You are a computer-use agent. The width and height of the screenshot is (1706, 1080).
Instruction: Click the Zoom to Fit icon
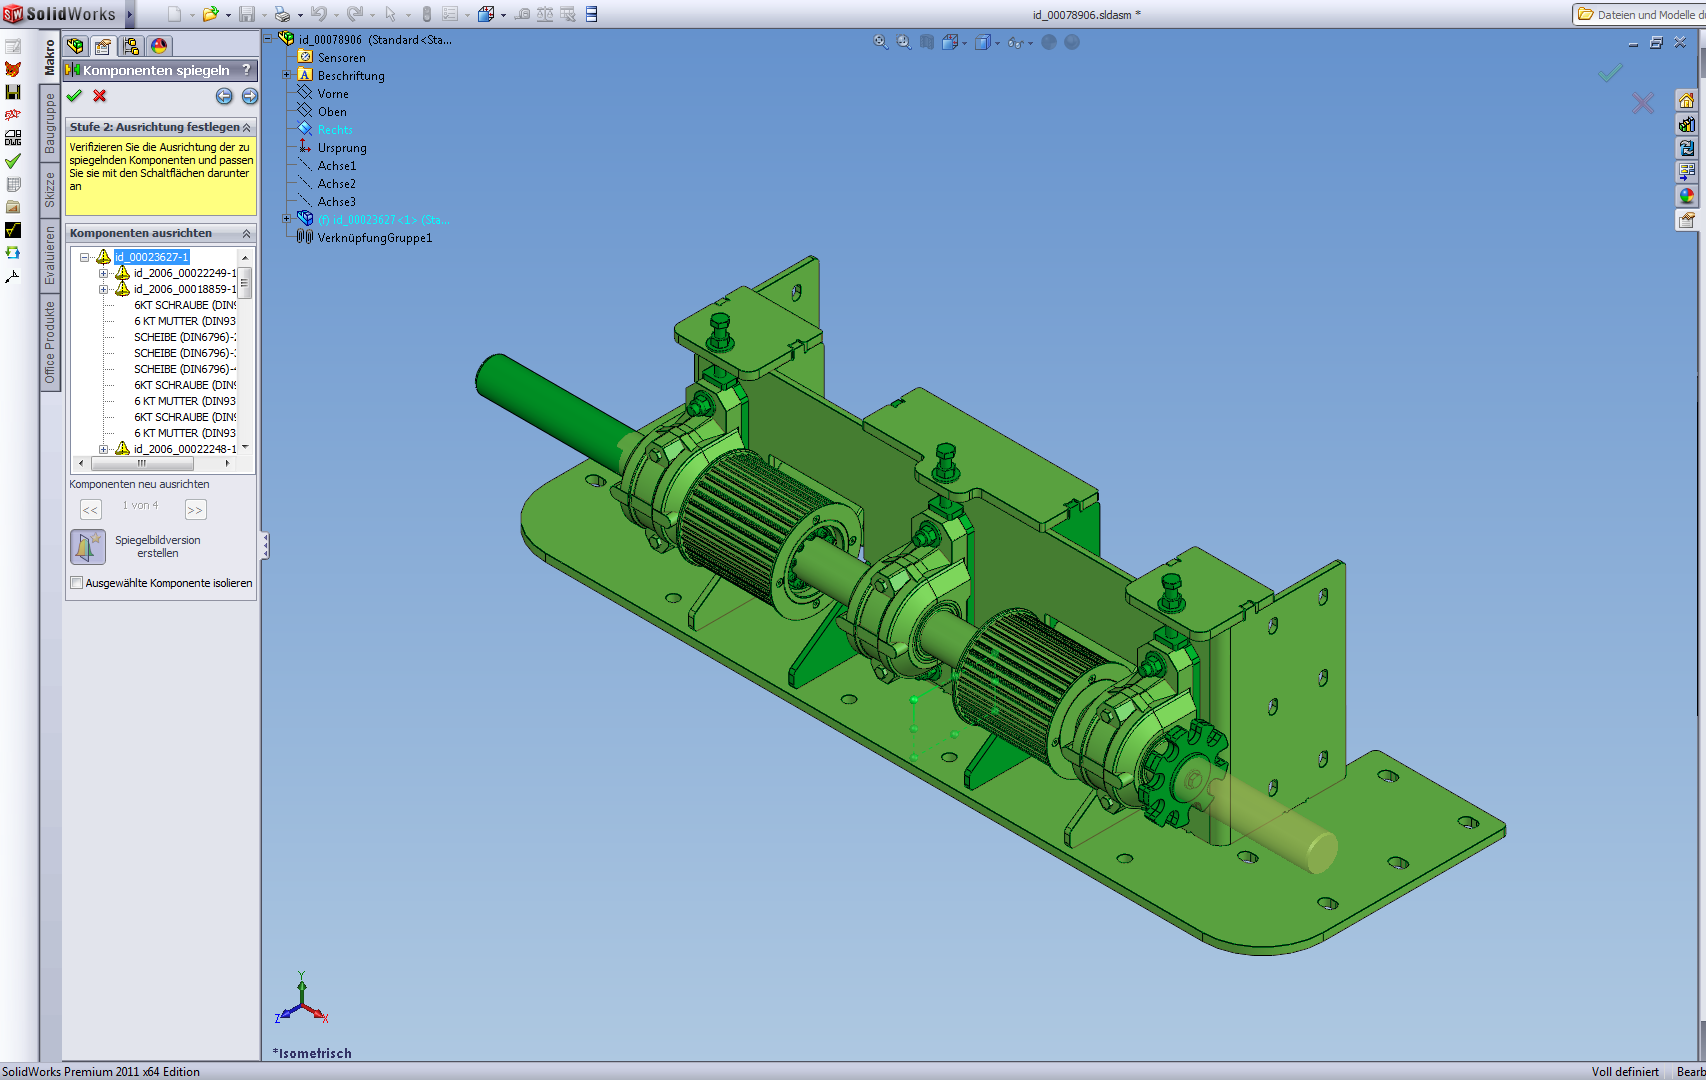pyautogui.click(x=880, y=42)
